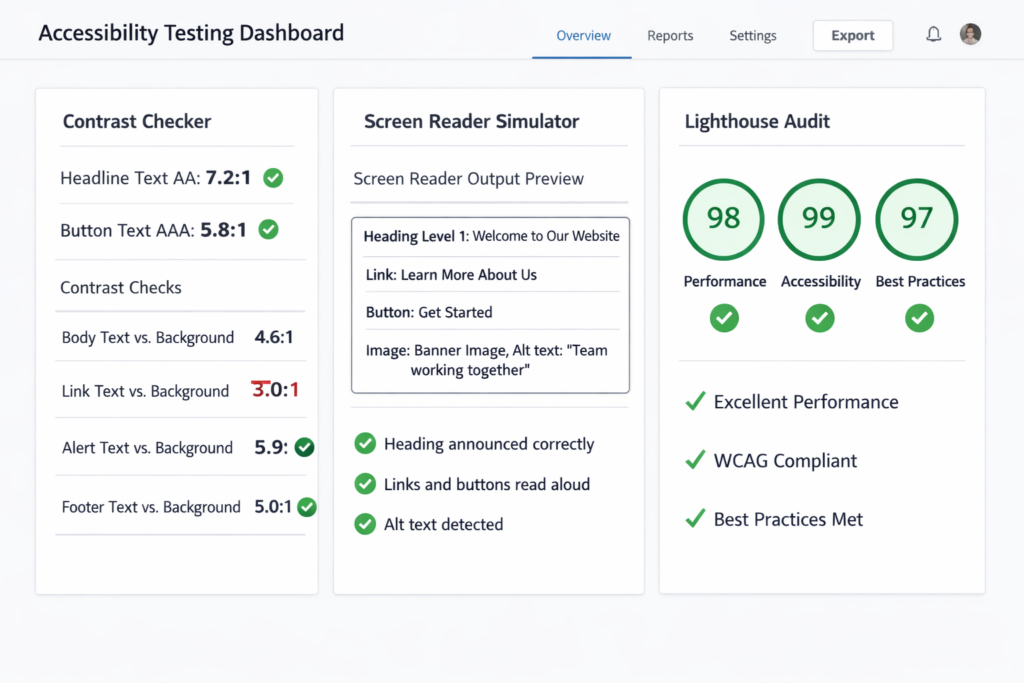
Task: Click checkmark beside Footer Text contrast ratio
Action: pos(307,507)
